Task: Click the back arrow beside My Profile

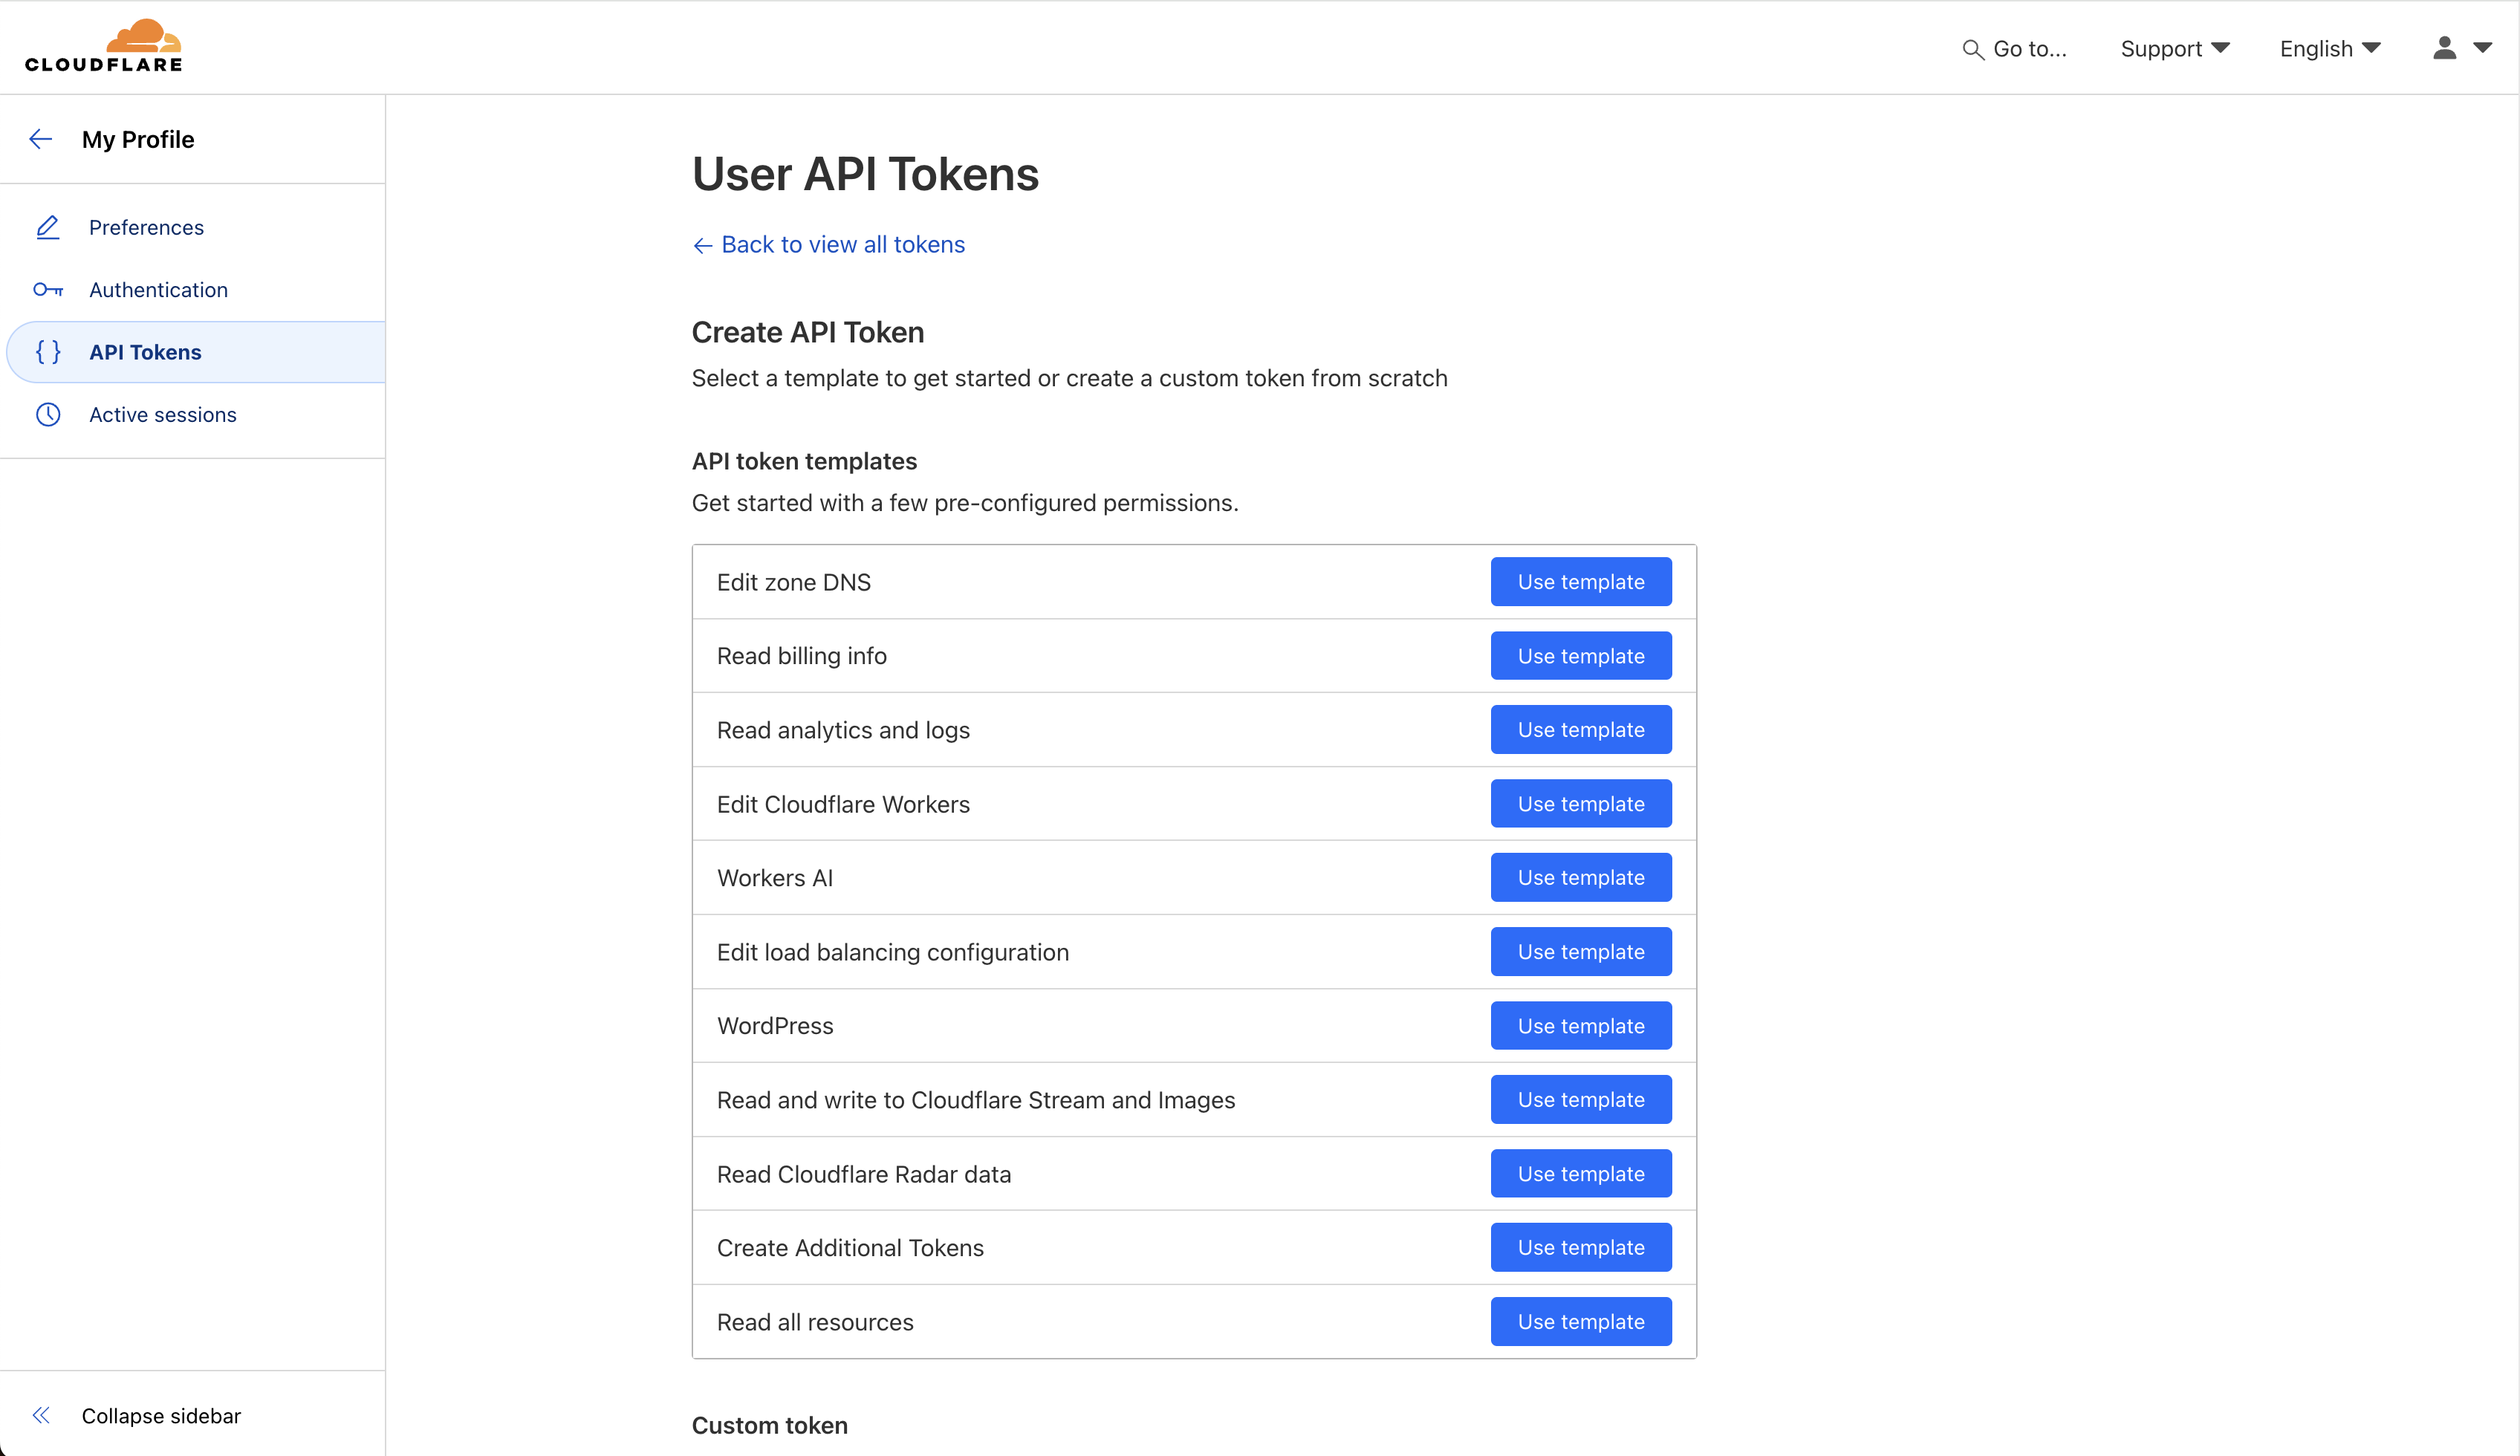Action: tap(41, 139)
